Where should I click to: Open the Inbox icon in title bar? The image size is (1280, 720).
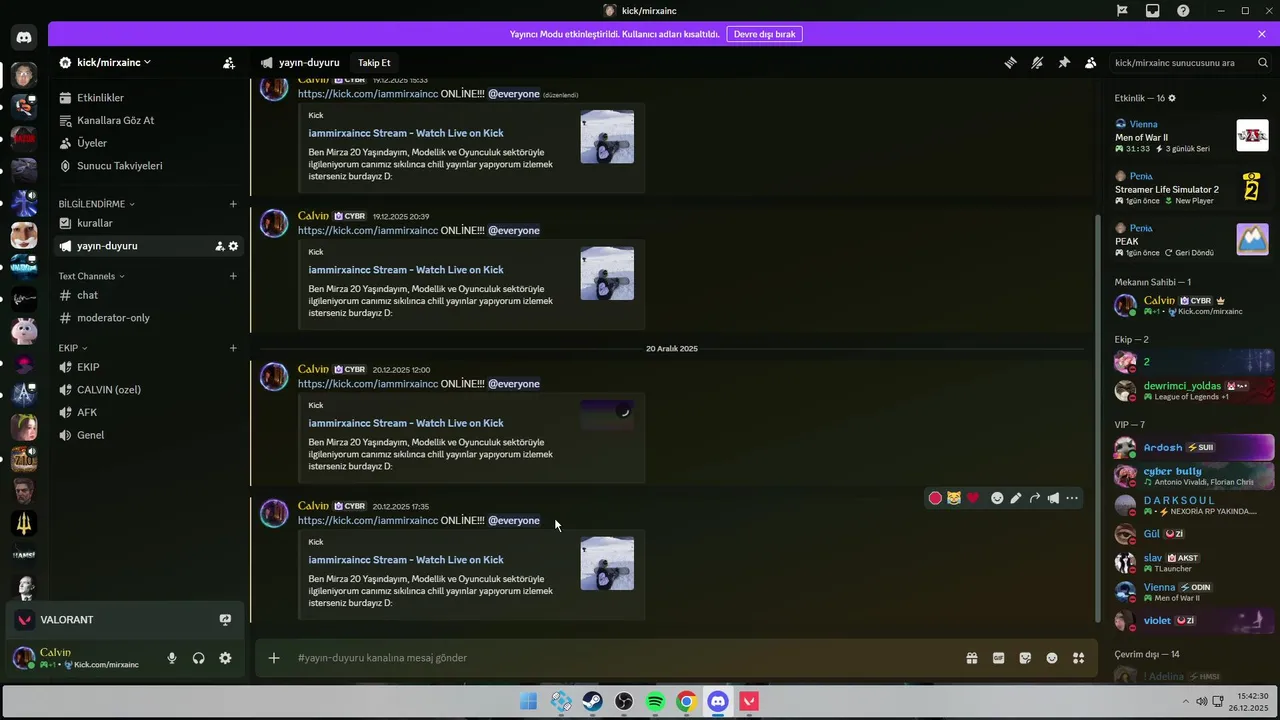(x=1153, y=11)
